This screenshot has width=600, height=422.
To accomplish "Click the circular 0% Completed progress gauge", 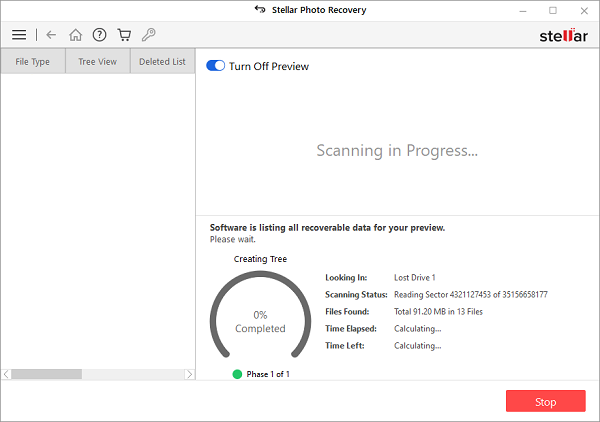I will click(260, 315).
